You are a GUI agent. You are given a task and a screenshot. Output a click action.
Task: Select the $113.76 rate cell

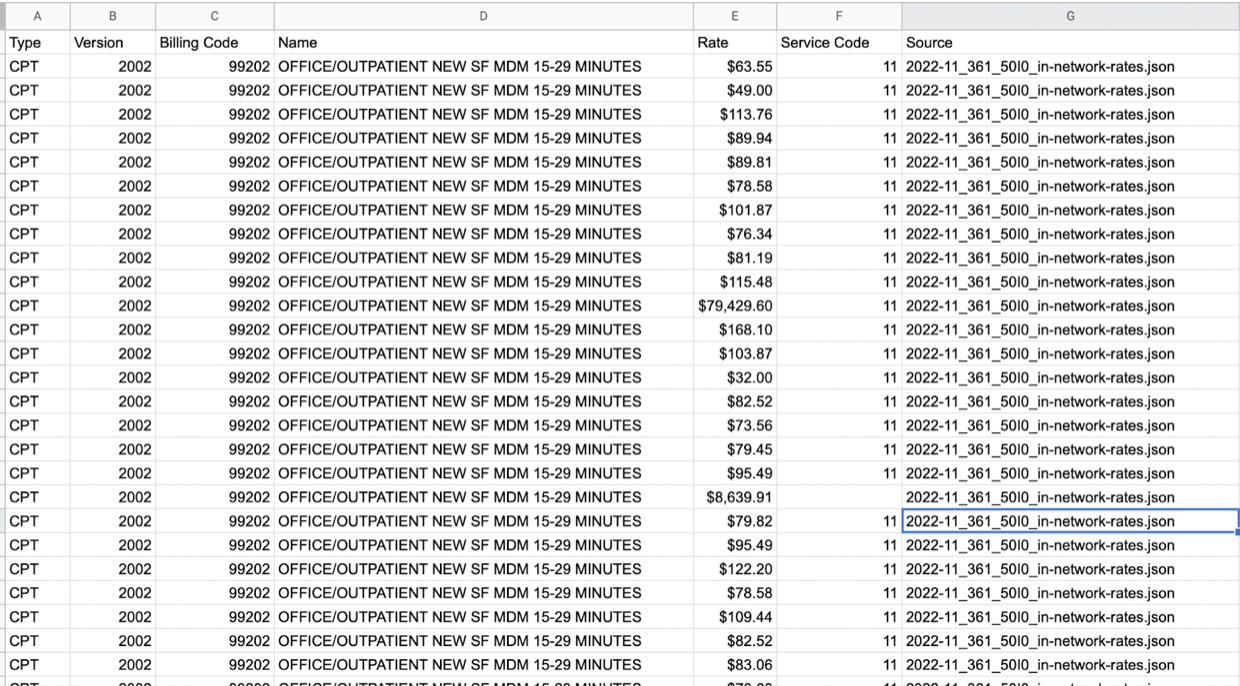click(x=735, y=114)
